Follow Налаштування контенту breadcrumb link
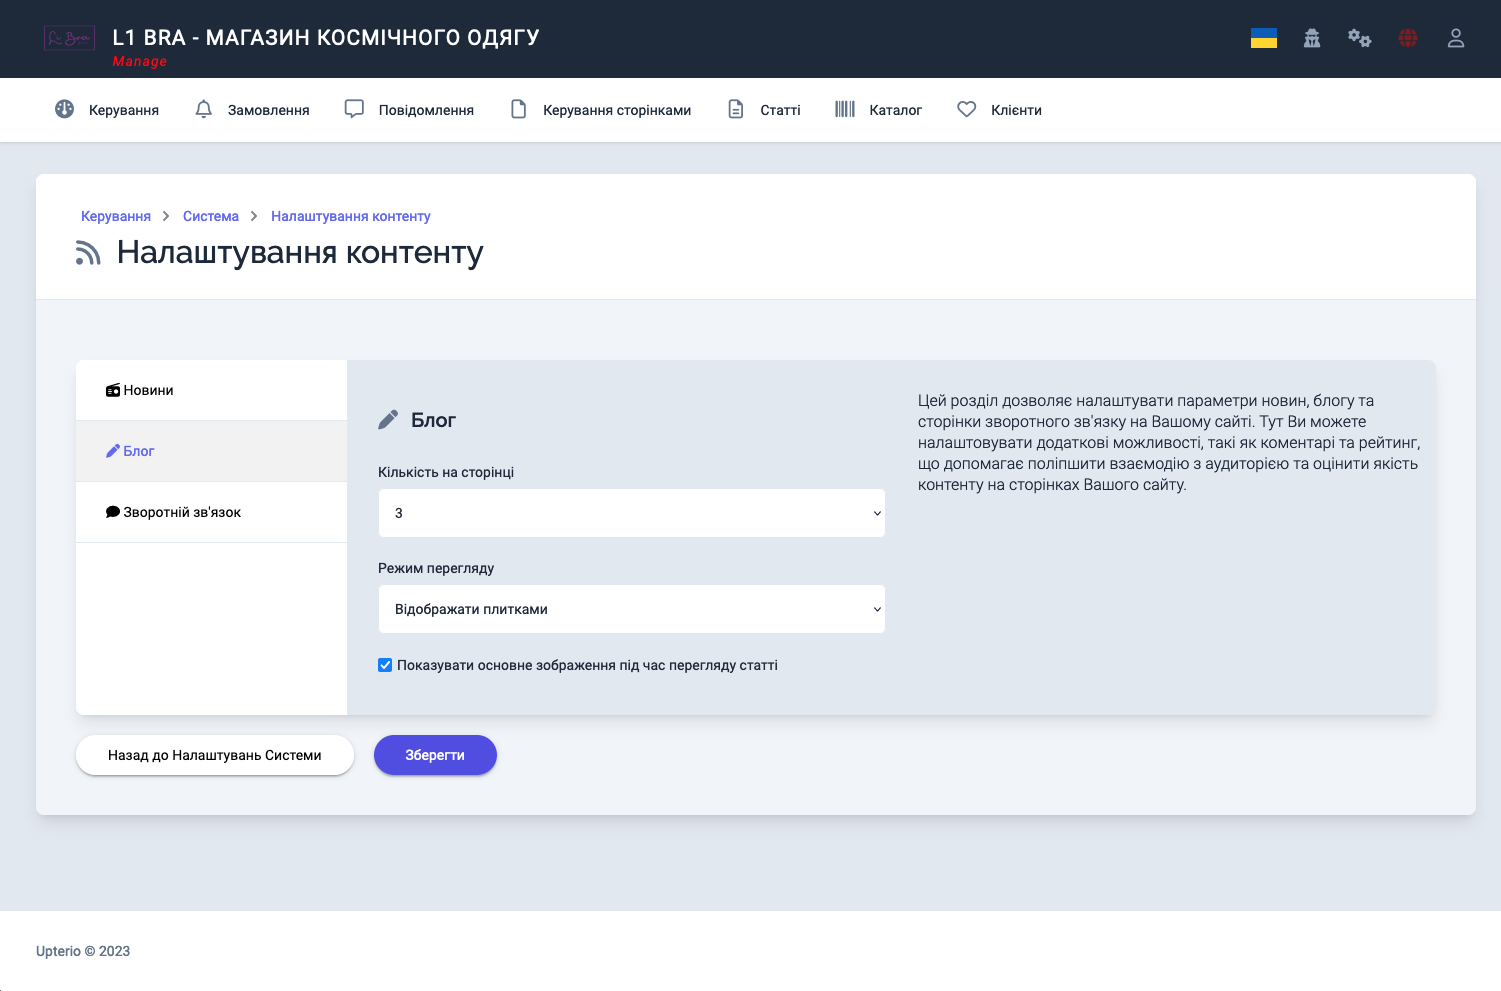 tap(351, 216)
